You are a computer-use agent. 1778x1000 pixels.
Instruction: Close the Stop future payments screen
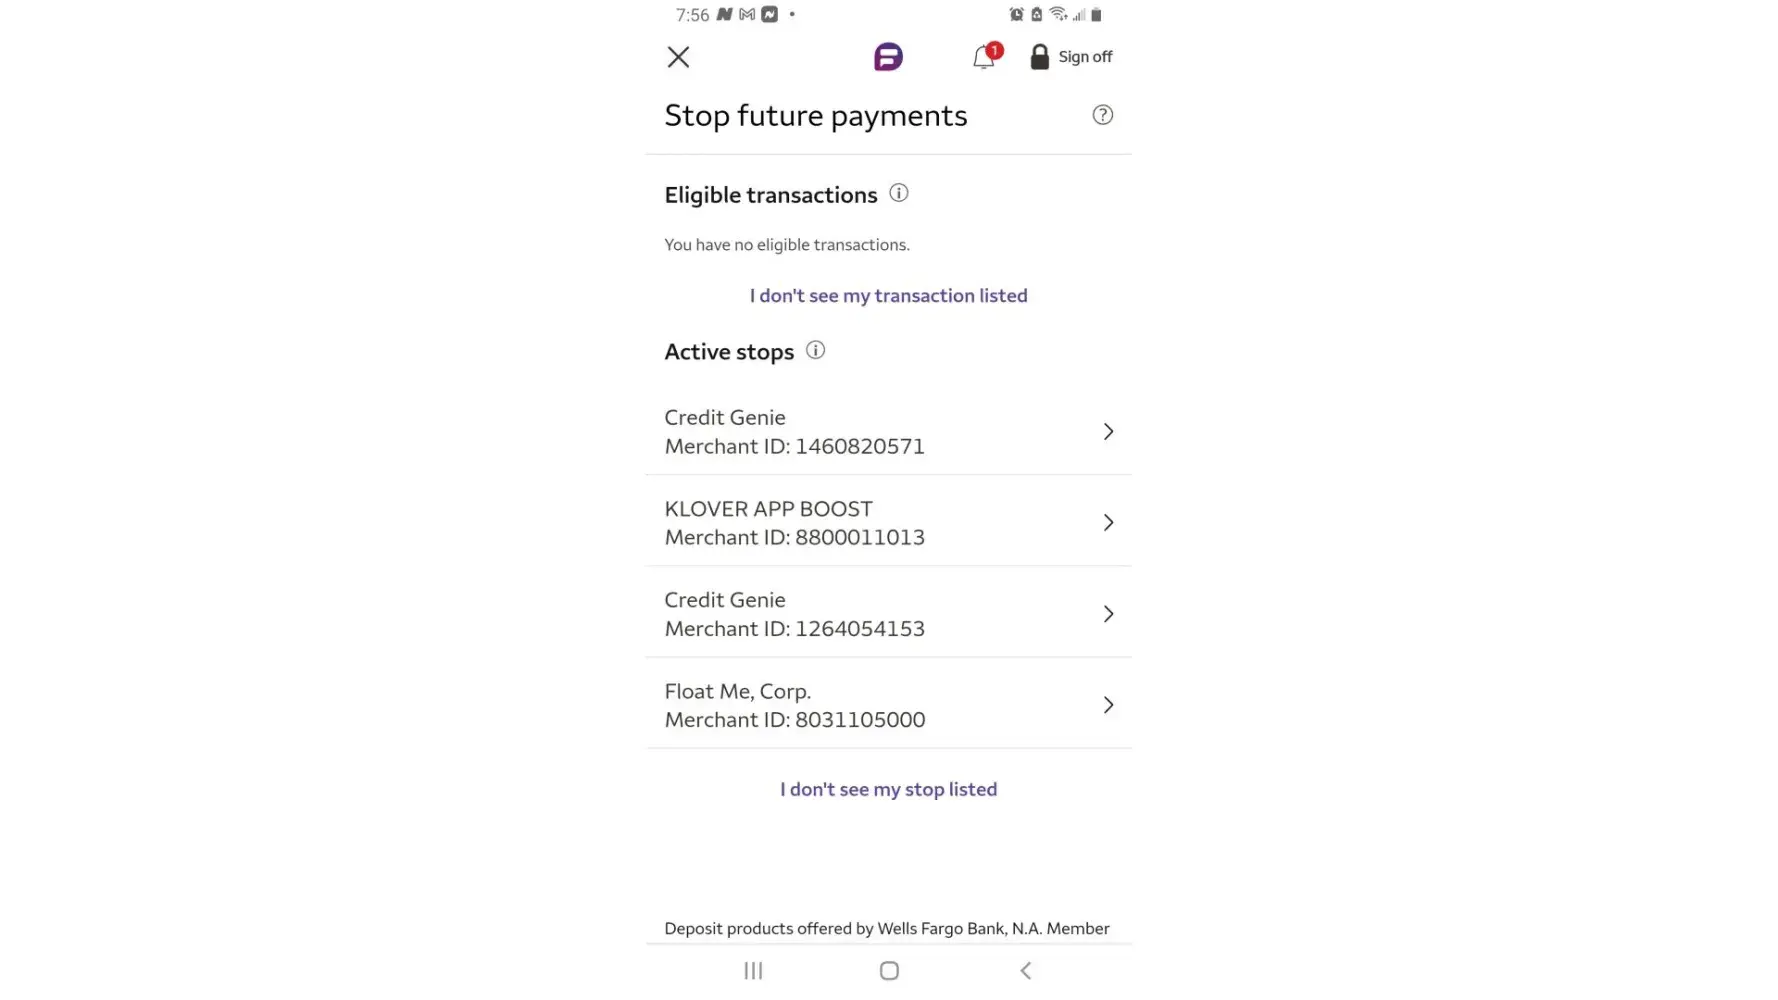pos(678,57)
